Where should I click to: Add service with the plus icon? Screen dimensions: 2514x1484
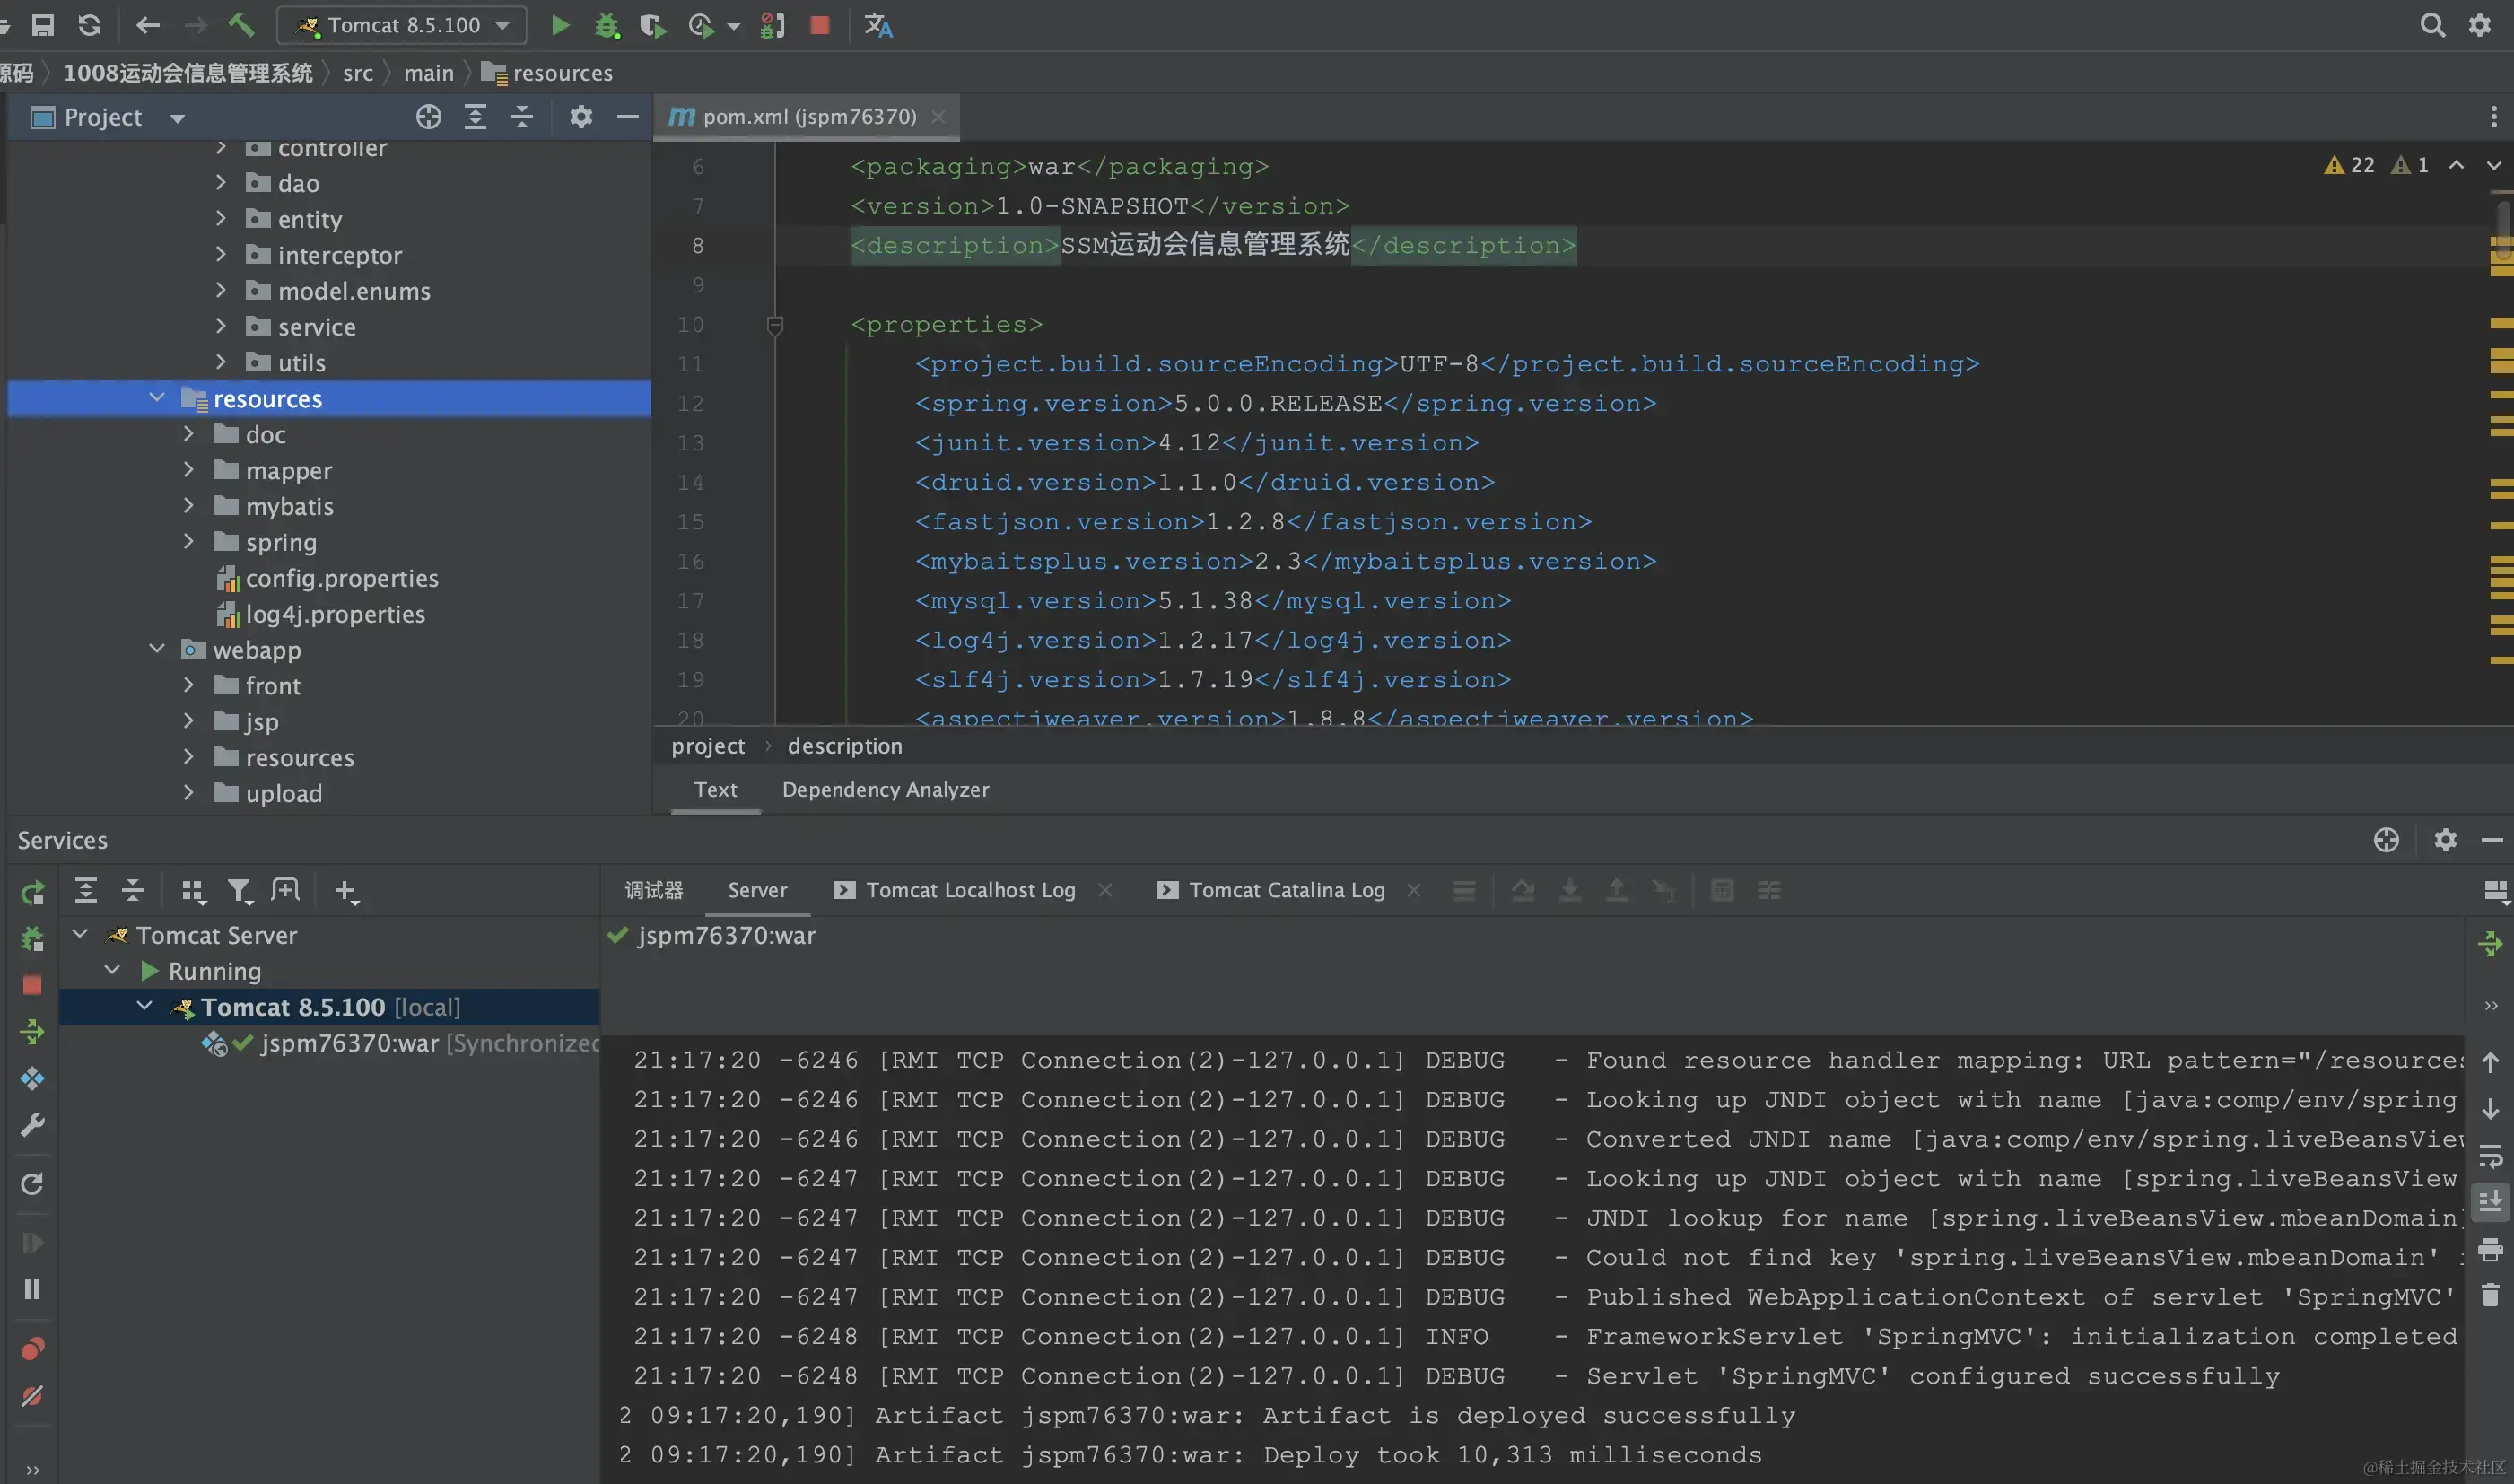(345, 891)
